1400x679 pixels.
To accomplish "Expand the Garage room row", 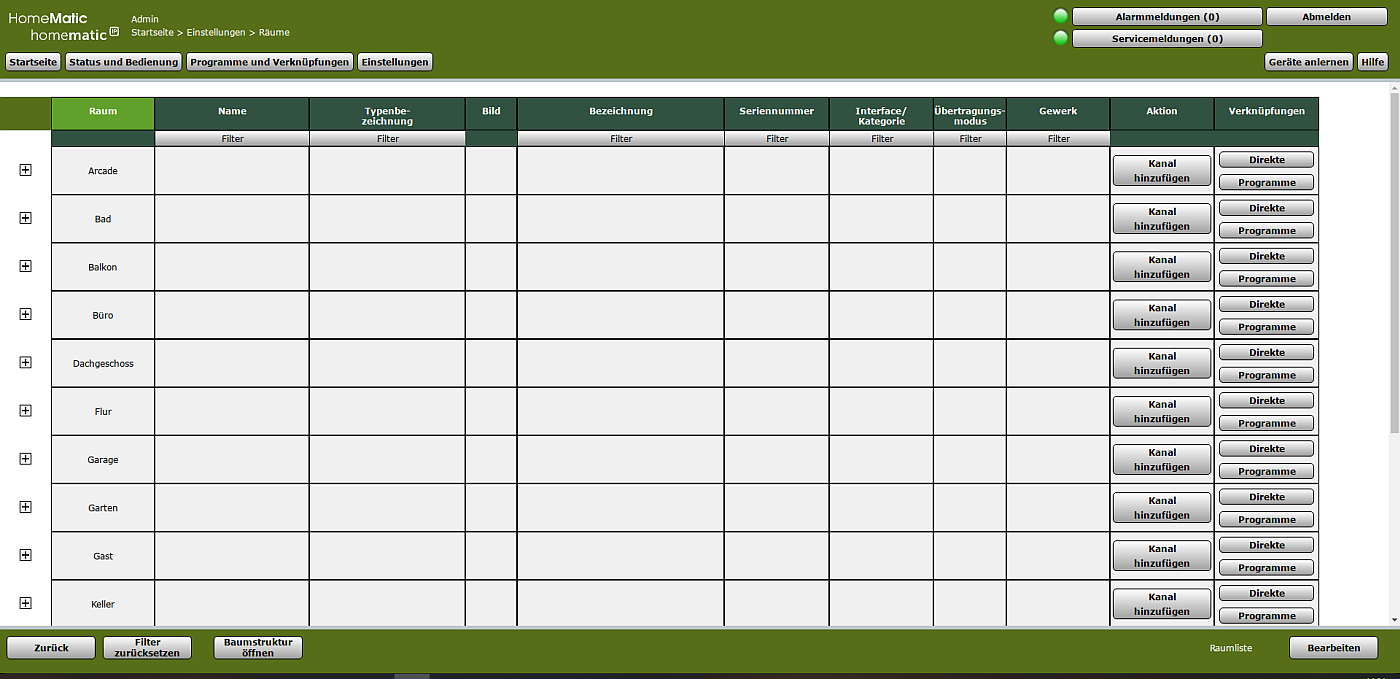I will pyautogui.click(x=25, y=458).
